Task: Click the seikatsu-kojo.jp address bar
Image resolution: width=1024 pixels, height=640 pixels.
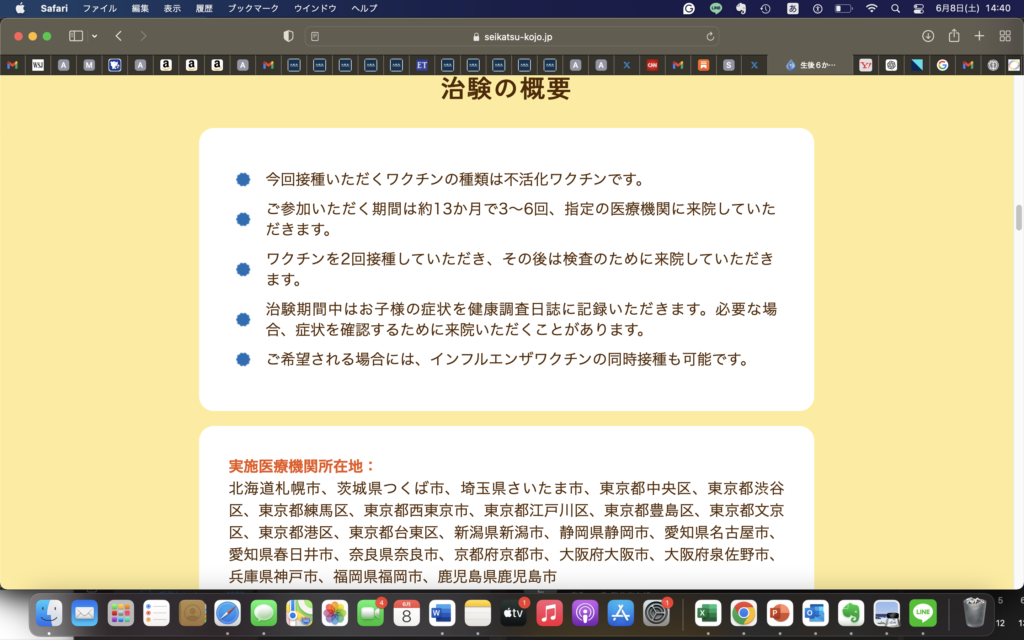Action: 512,36
